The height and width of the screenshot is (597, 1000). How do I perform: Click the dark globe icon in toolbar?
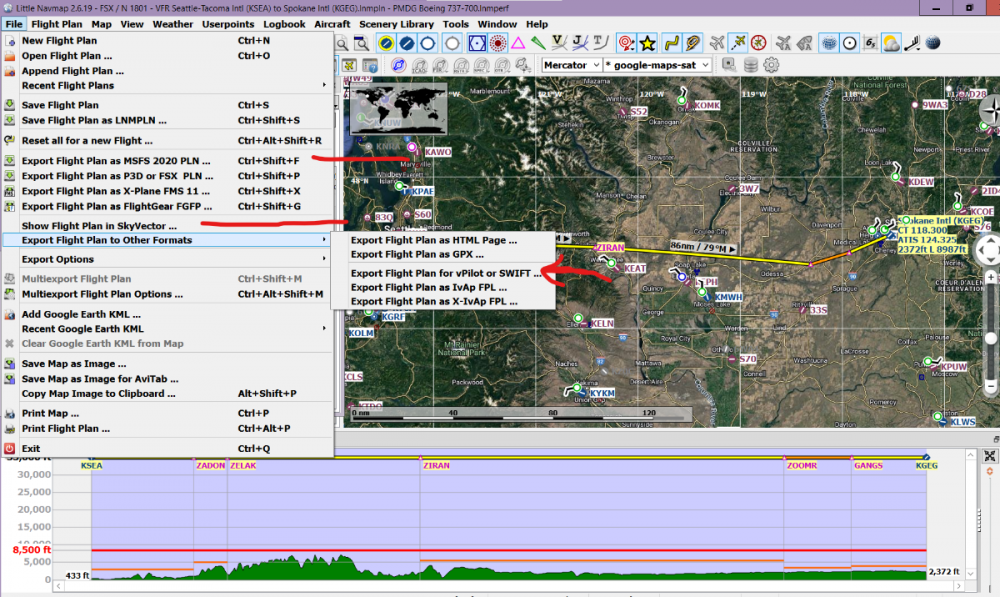(x=933, y=43)
